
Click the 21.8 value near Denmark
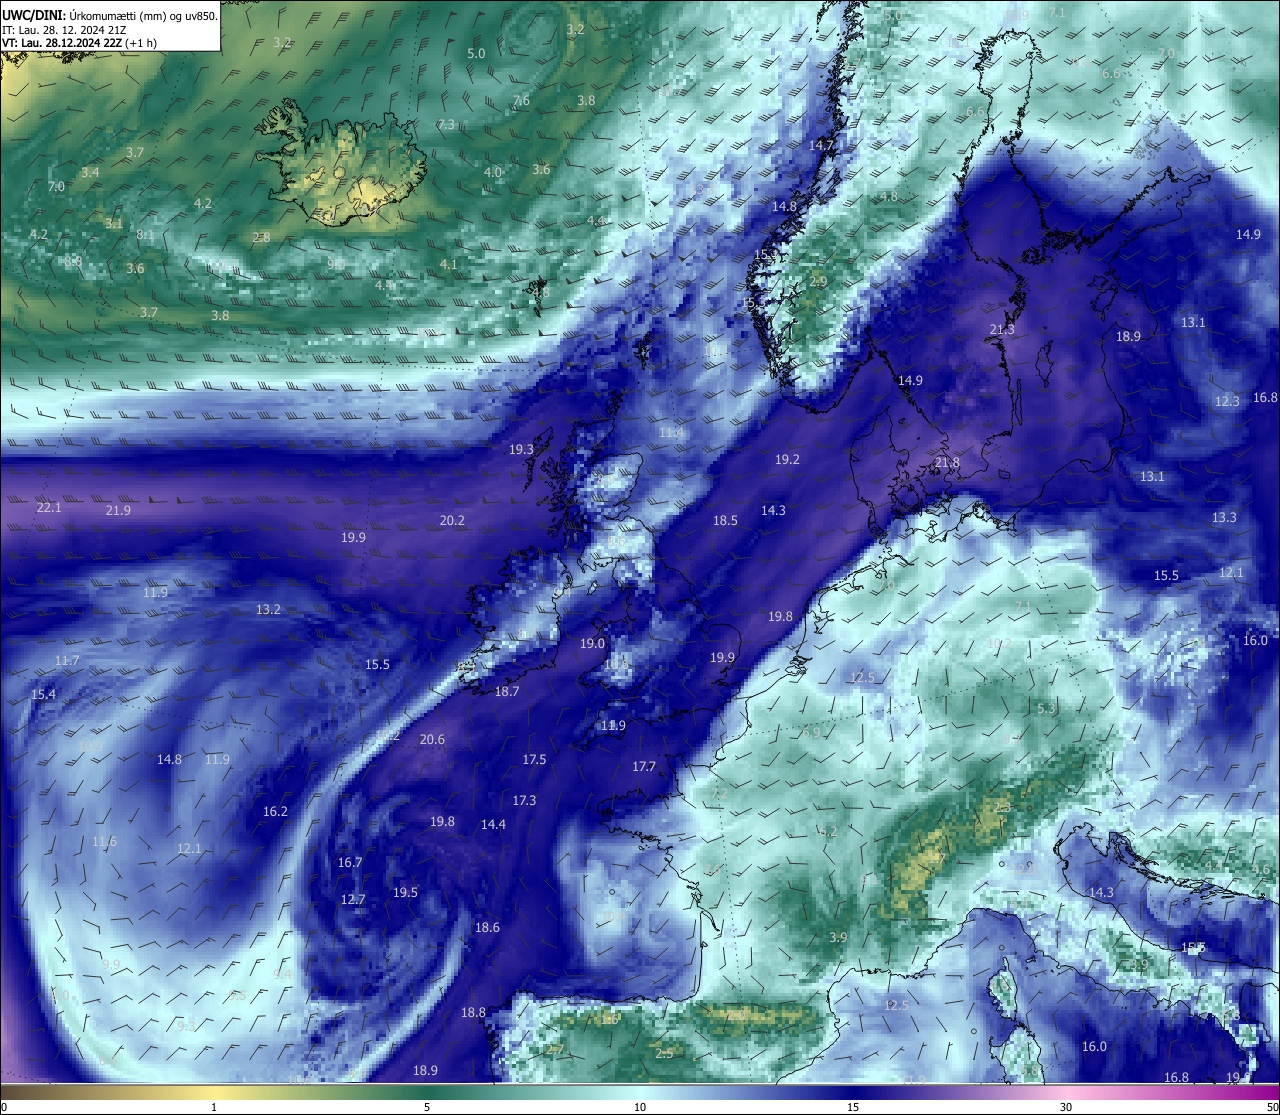coord(947,463)
